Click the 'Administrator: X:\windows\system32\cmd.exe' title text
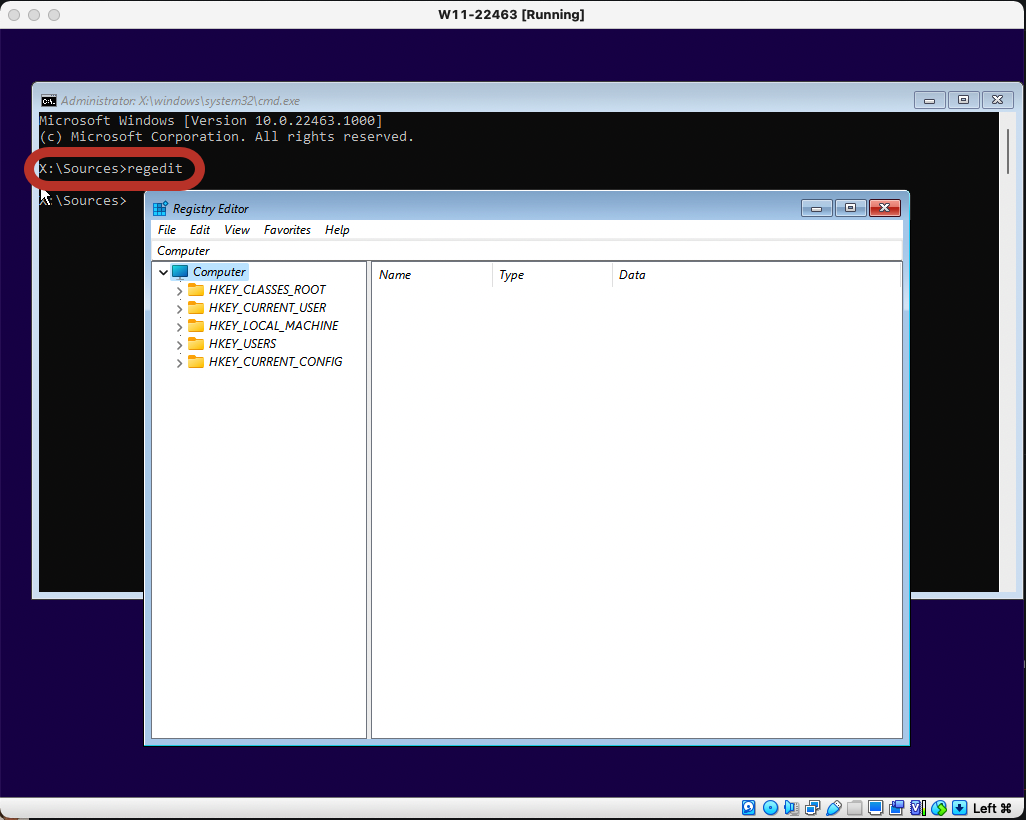This screenshot has width=1026, height=820. [181, 101]
